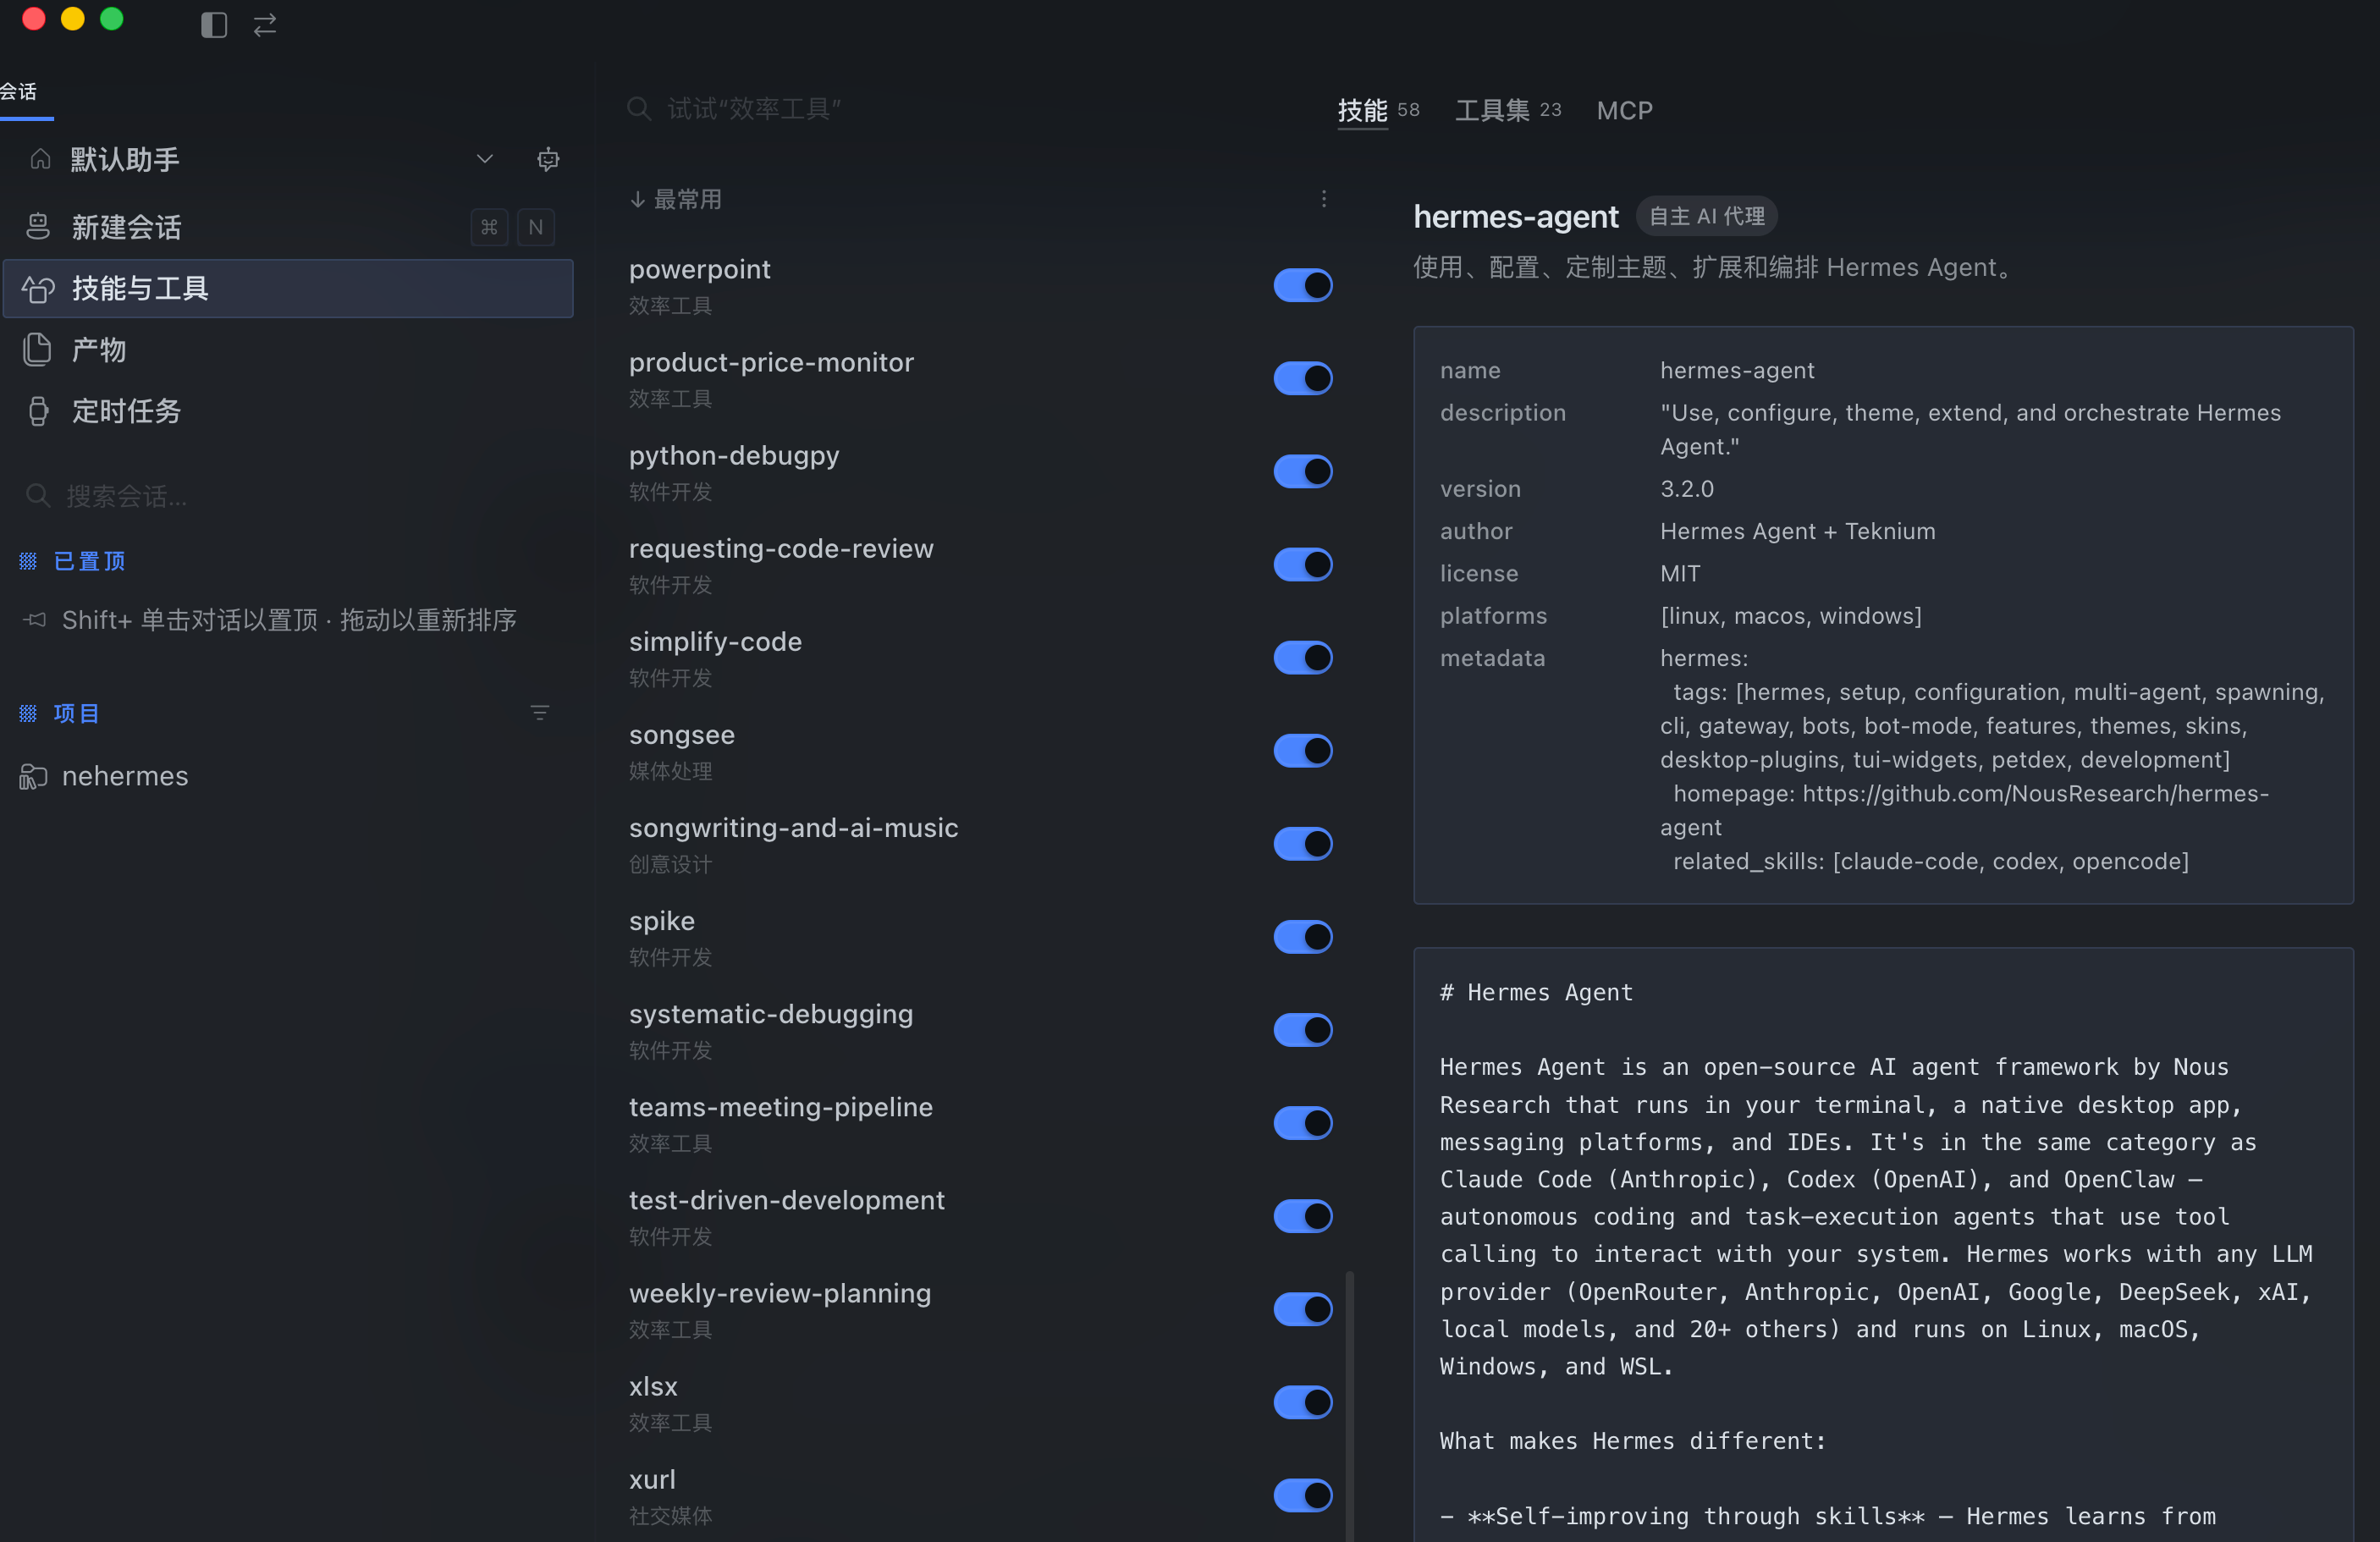Click the 自主 AI 代理 tag badge
Viewport: 2380px width, 1542px height.
pyautogui.click(x=1706, y=217)
